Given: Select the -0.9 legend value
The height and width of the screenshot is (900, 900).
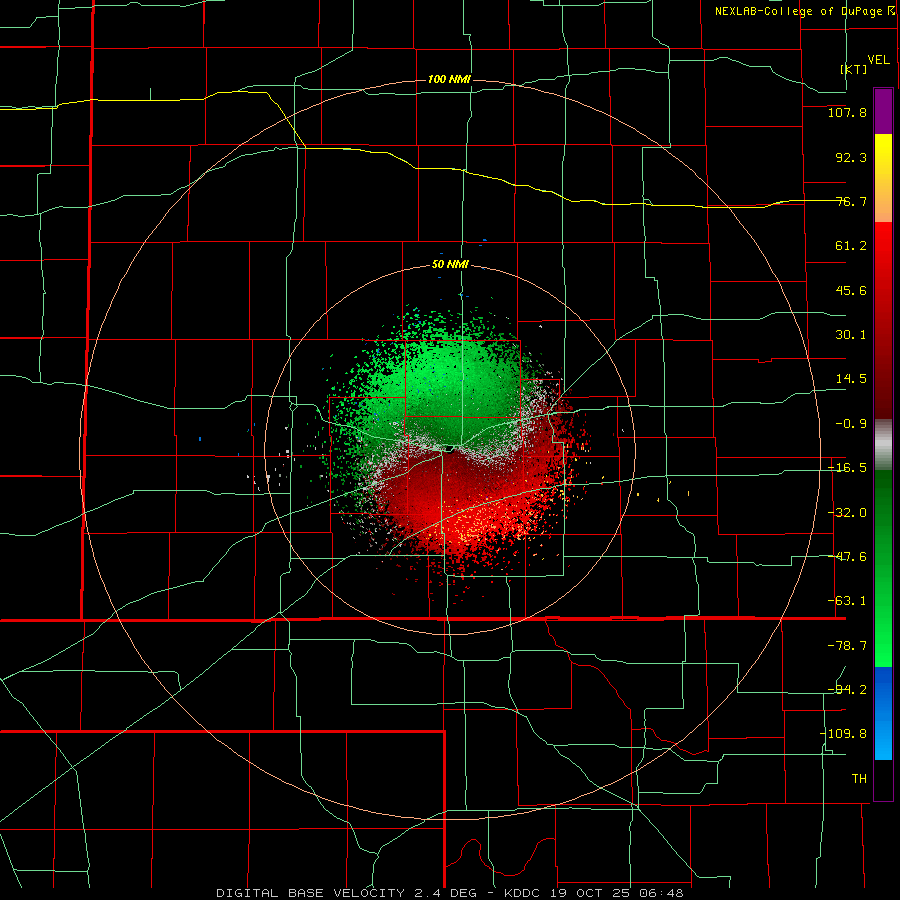Looking at the screenshot, I should (851, 424).
